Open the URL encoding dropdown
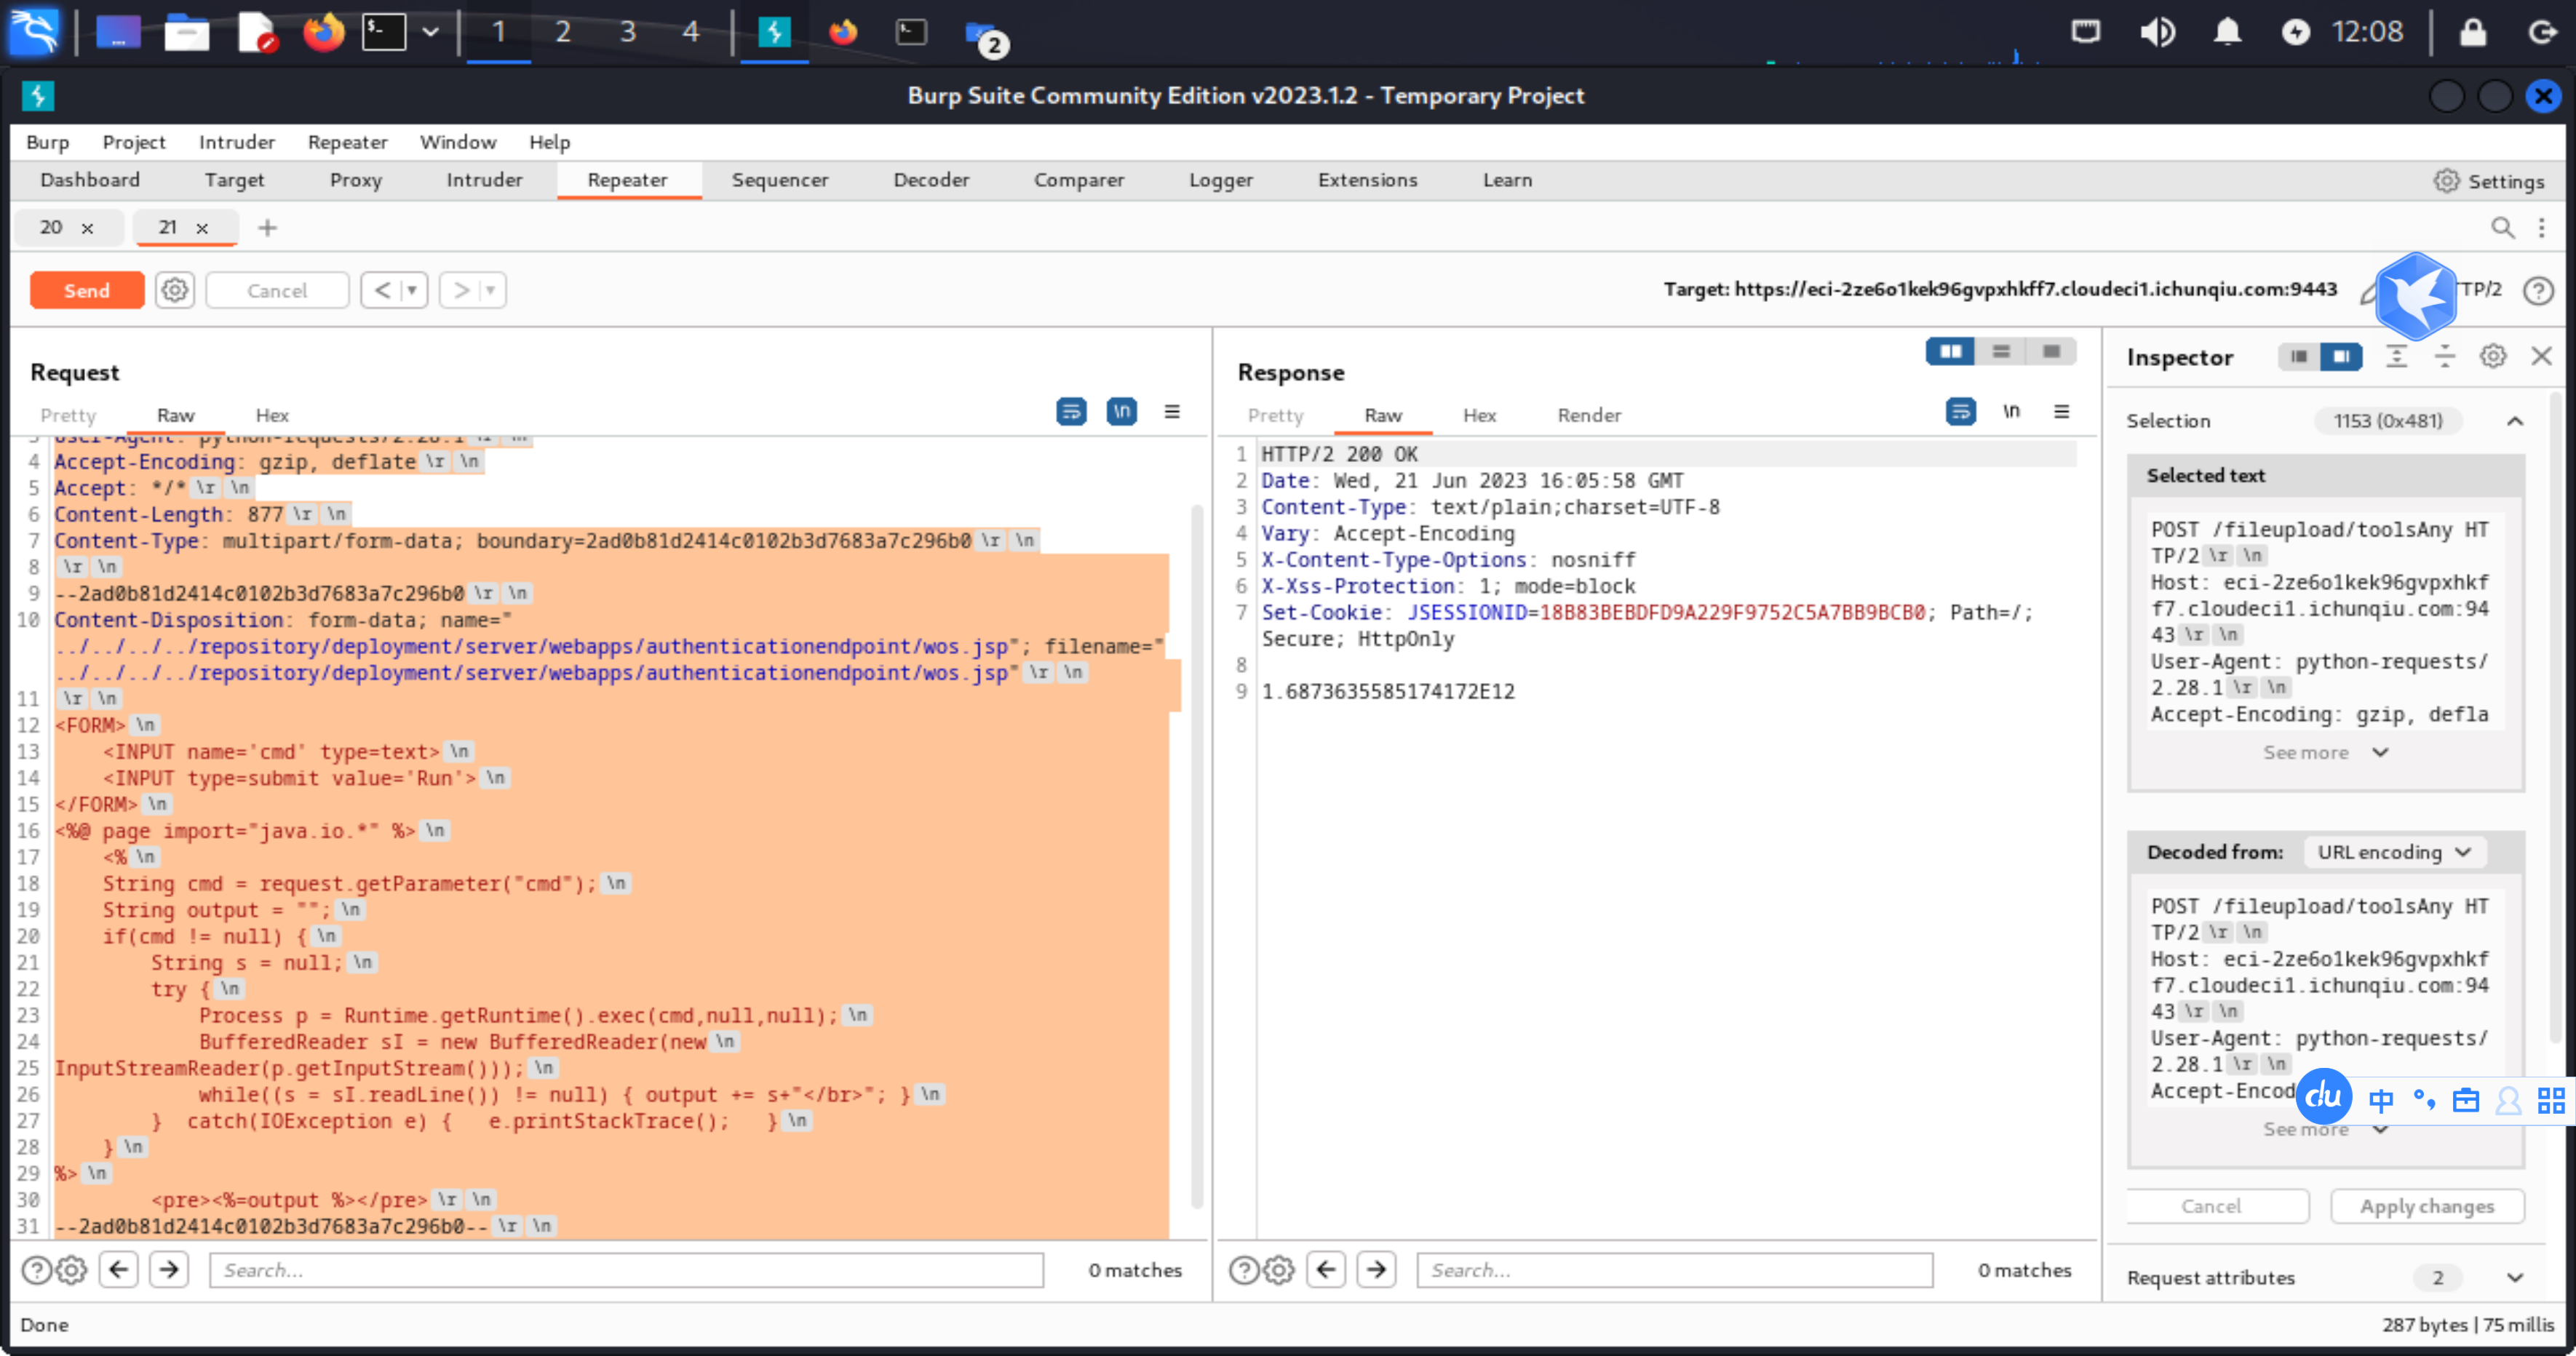 (x=2393, y=852)
